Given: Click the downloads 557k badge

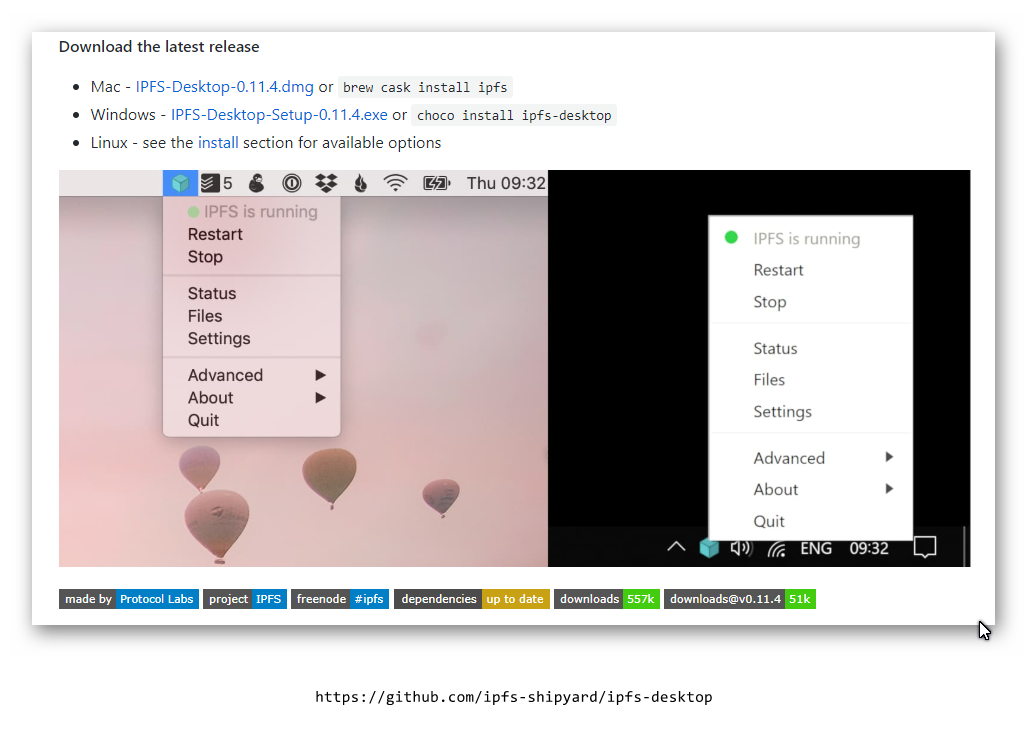Looking at the screenshot, I should tap(607, 599).
